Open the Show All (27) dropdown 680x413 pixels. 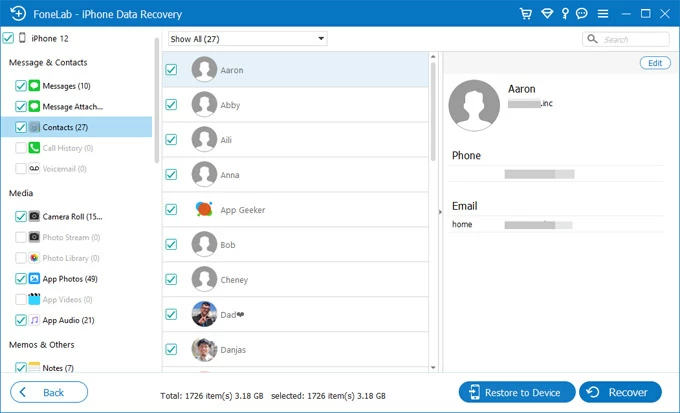click(247, 39)
